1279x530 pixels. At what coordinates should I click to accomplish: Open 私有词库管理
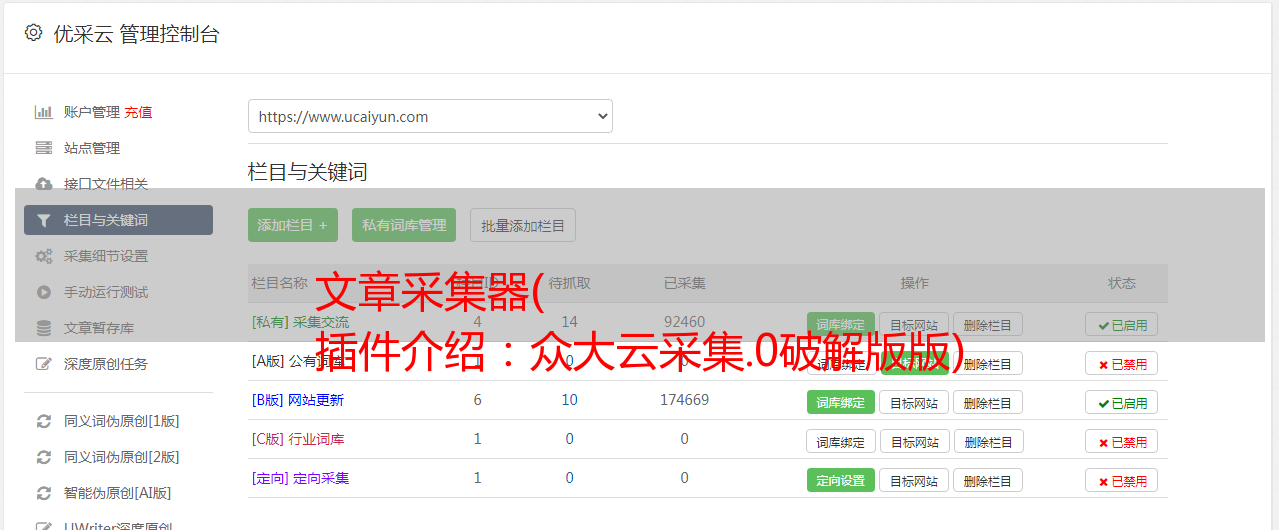point(404,225)
